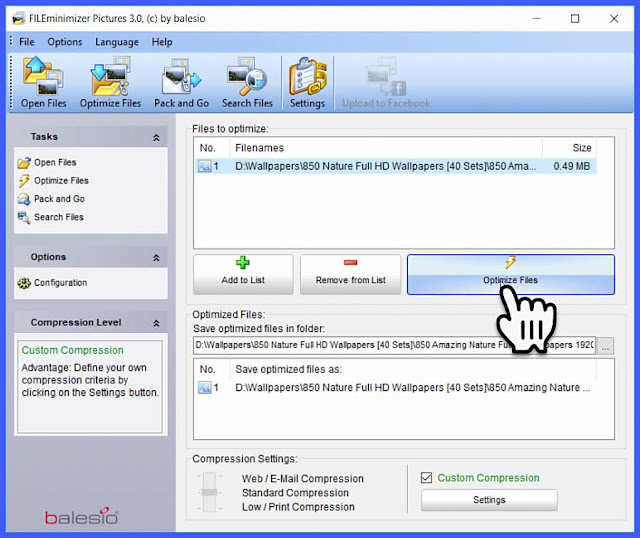Select the output path in Save optimized files row 1
This screenshot has height=538, width=640.
click(x=412, y=387)
